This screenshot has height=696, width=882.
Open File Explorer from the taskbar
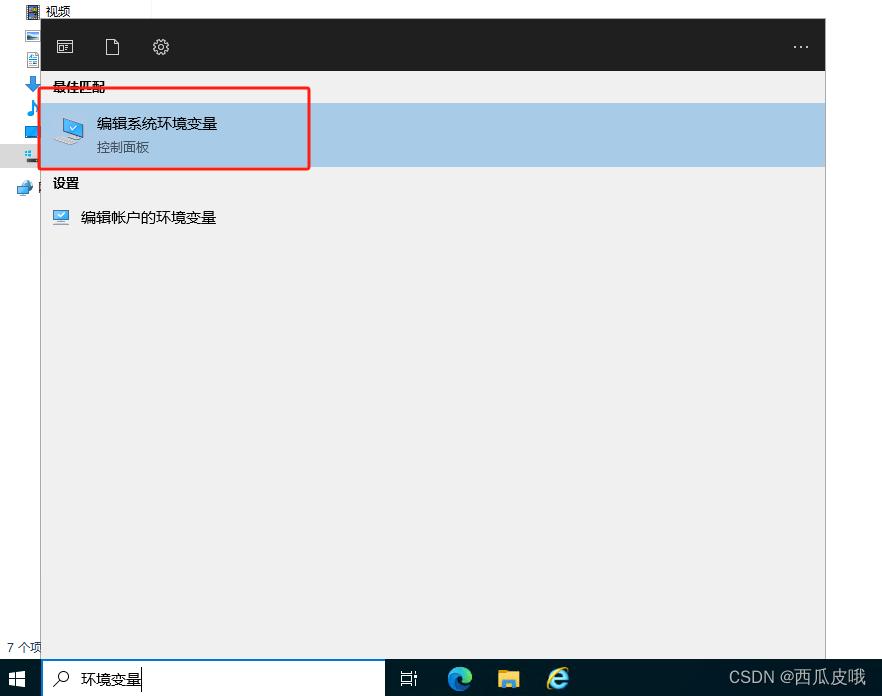coord(509,678)
